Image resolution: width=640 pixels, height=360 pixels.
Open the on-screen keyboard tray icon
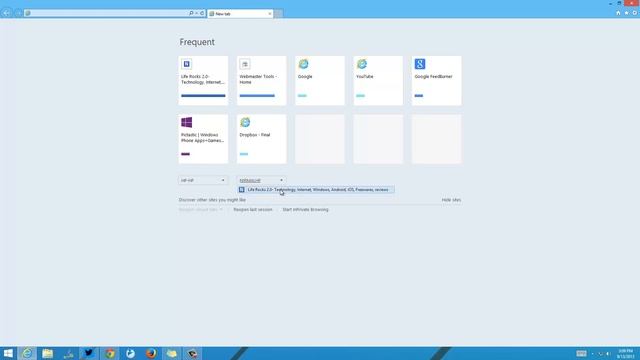pos(581,353)
